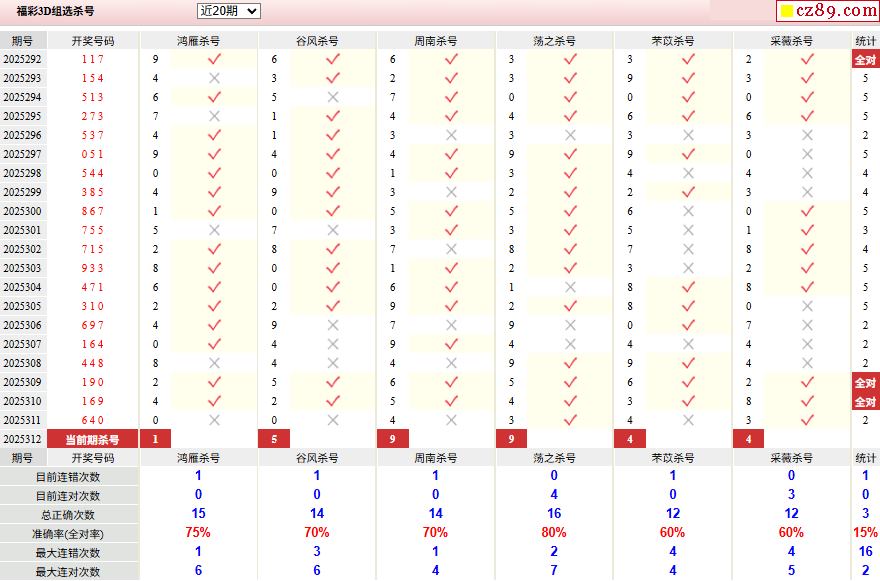880x581 pixels.
Task: Click the 采薇杀号 X mark in row 2025297
Action: click(x=807, y=154)
